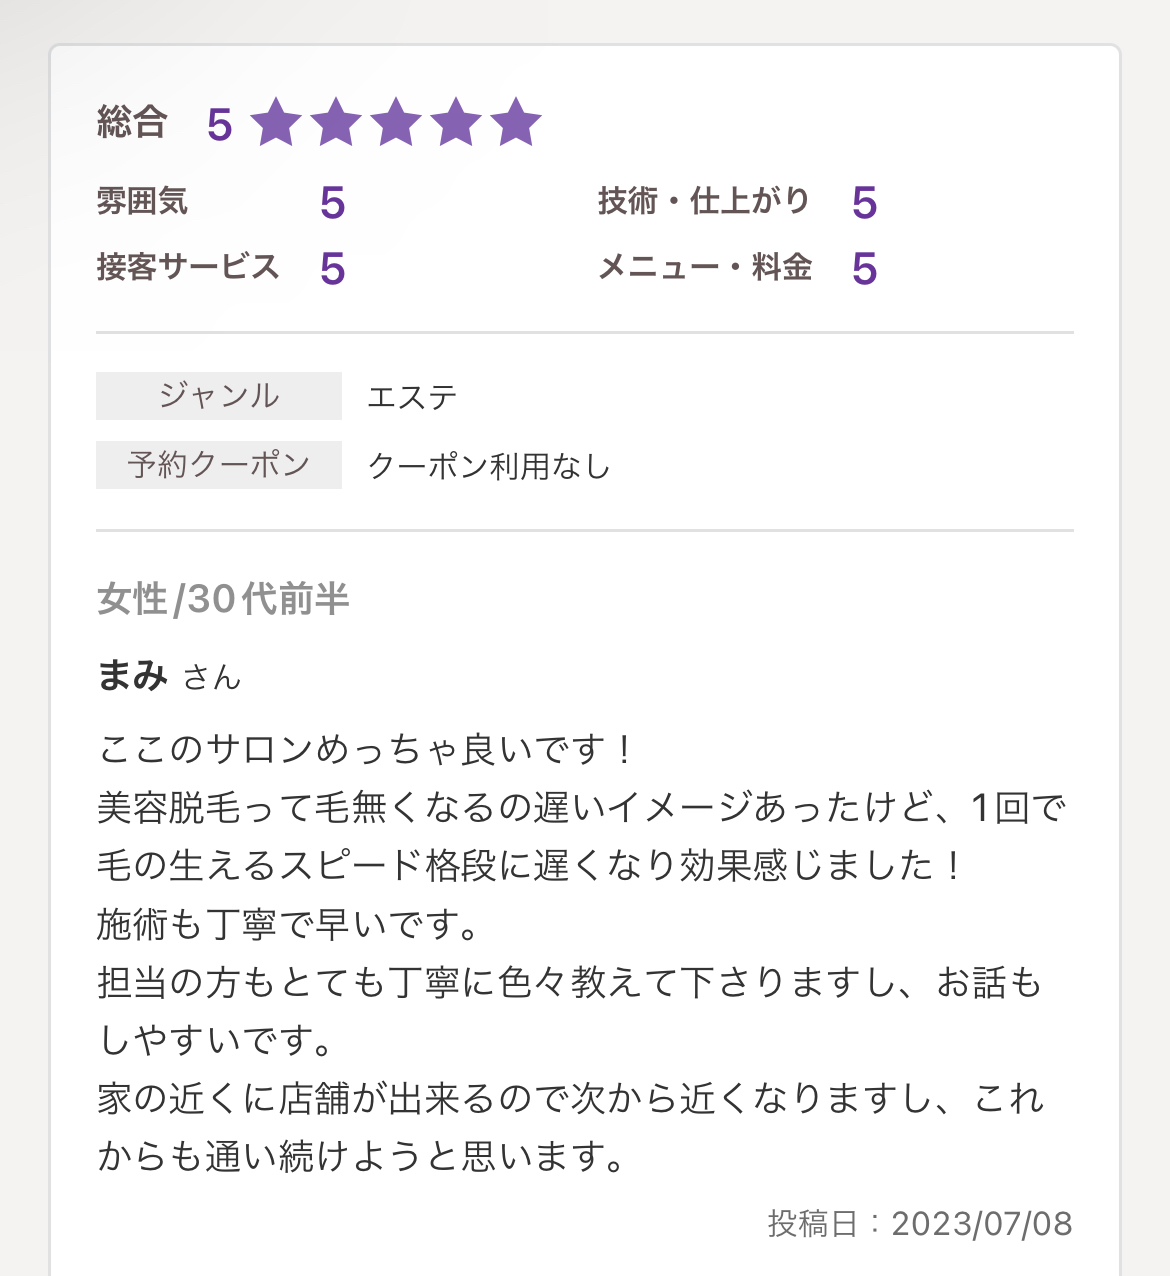
Task: Click the first purple rating star
Action: pyautogui.click(x=276, y=122)
